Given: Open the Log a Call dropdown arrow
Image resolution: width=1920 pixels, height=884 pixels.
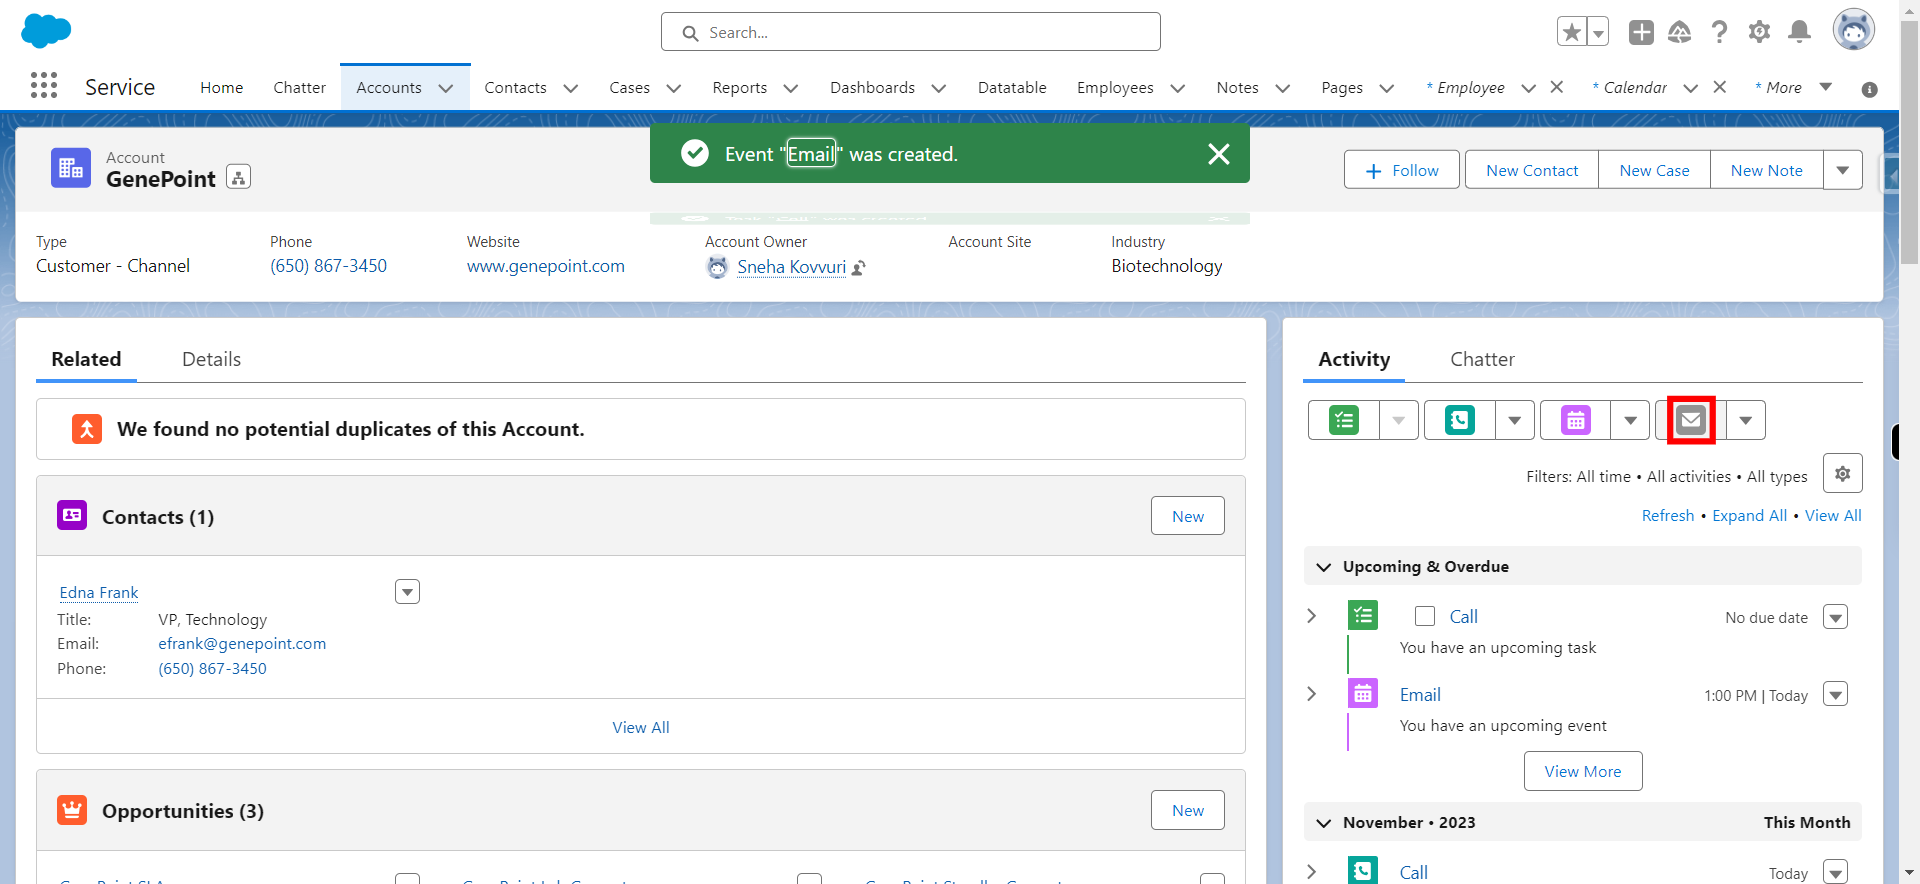Looking at the screenshot, I should pos(1514,420).
